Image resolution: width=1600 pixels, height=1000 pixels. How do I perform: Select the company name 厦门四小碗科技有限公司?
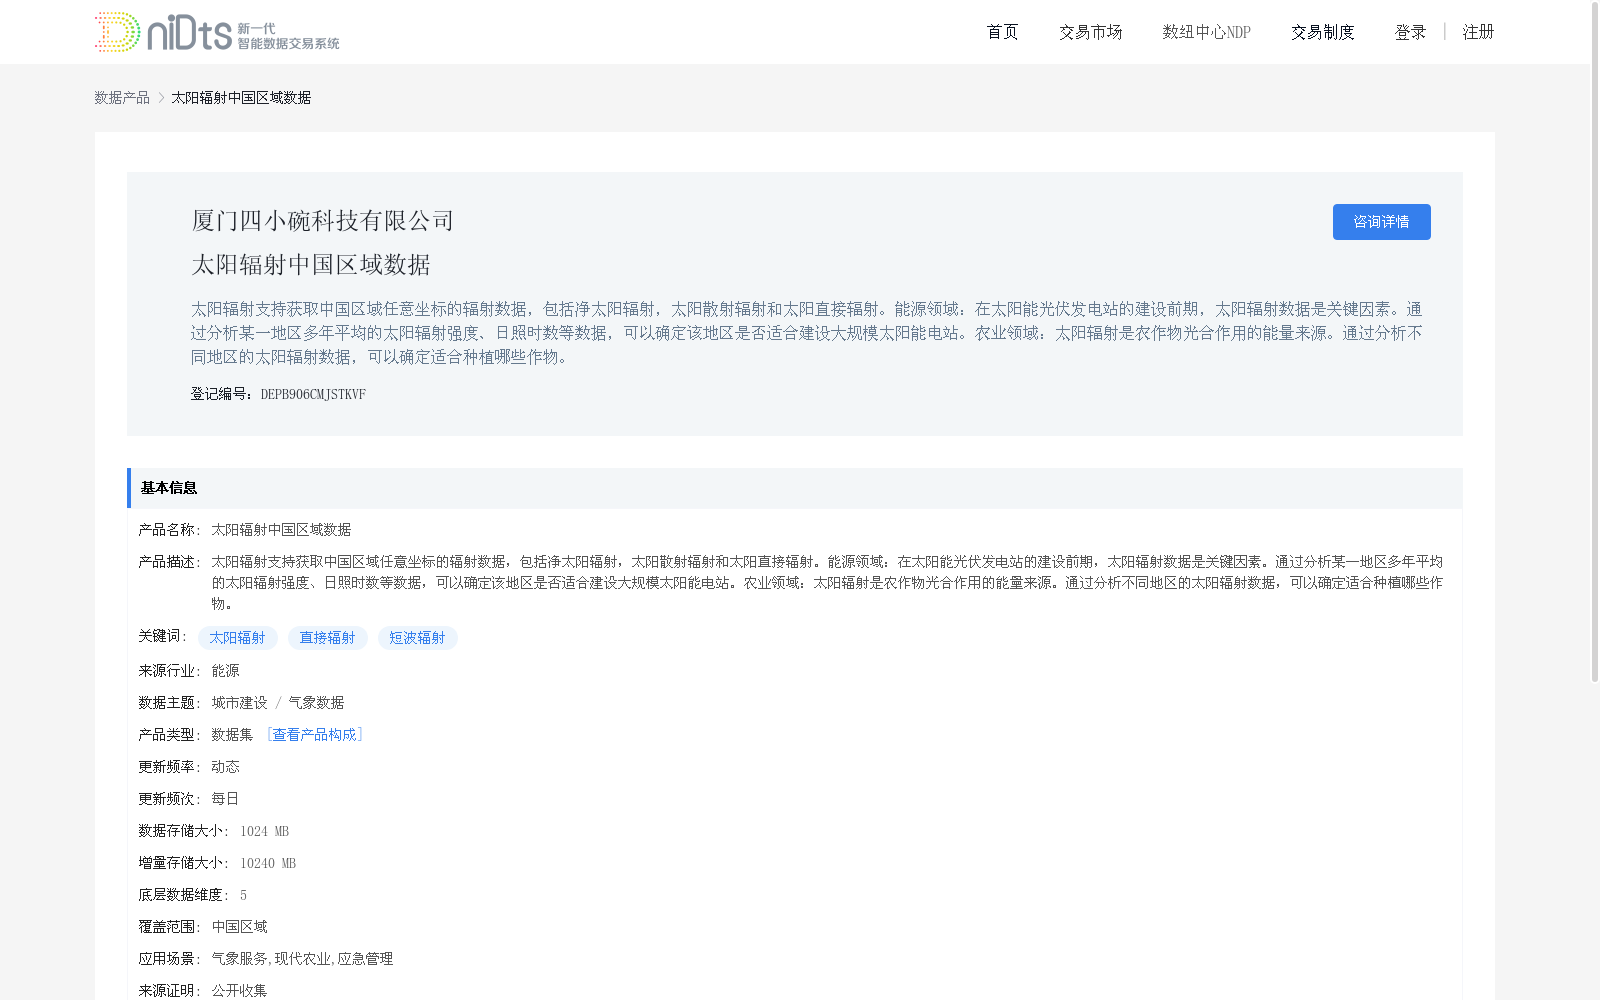[323, 221]
